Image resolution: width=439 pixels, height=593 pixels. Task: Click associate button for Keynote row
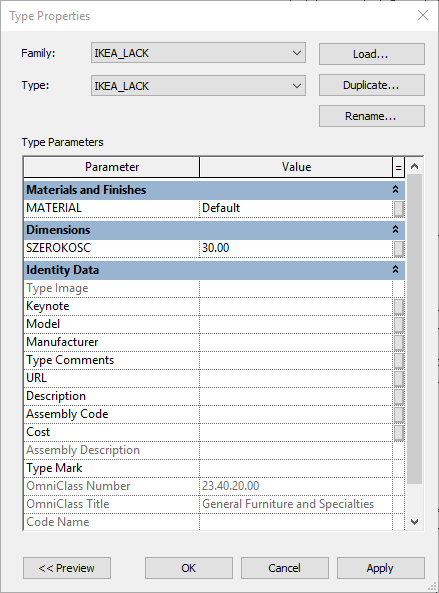click(x=399, y=307)
